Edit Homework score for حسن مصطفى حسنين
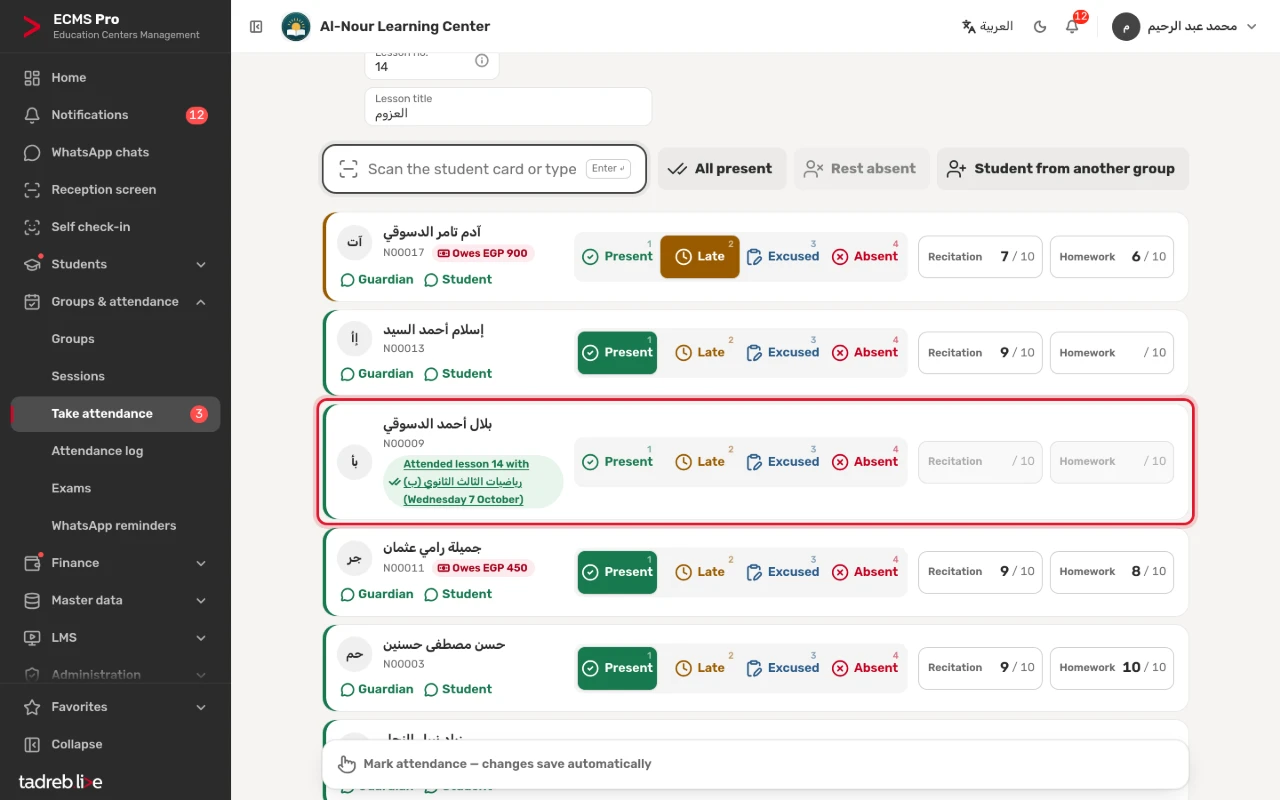 coord(1112,668)
